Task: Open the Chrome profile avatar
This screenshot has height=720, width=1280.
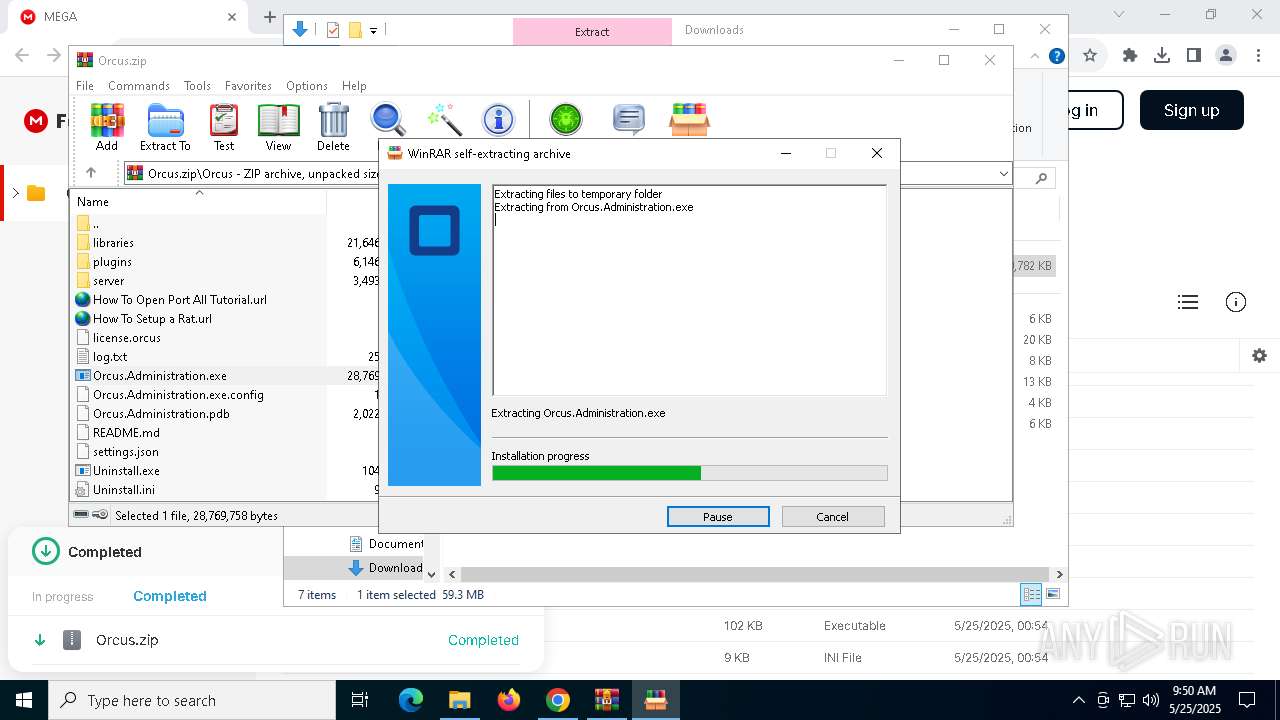Action: tap(1226, 55)
